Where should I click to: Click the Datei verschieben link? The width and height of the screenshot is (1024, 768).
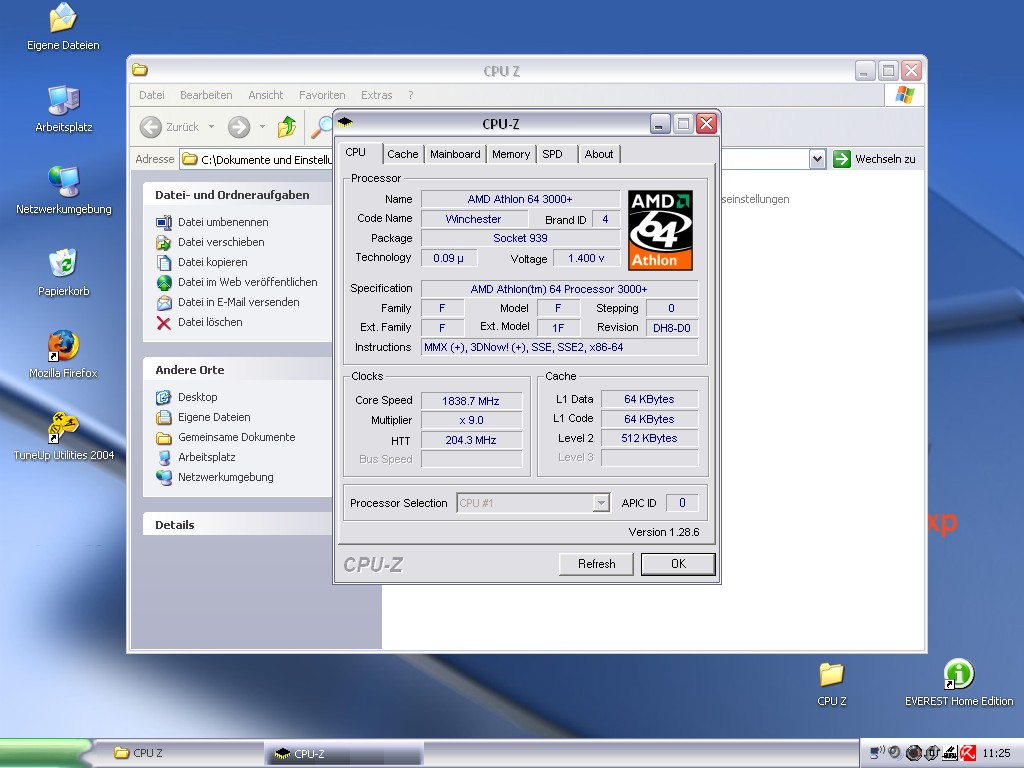tap(221, 242)
